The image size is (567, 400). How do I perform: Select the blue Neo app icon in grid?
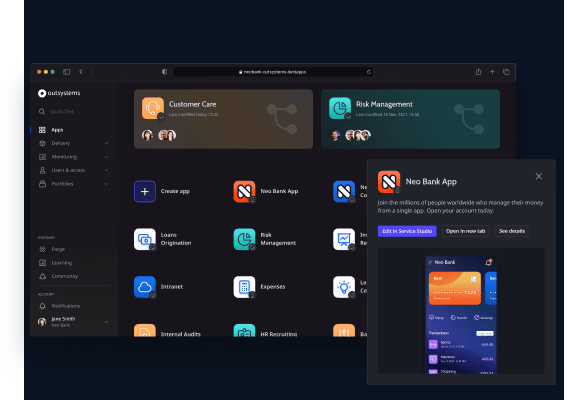tap(344, 191)
